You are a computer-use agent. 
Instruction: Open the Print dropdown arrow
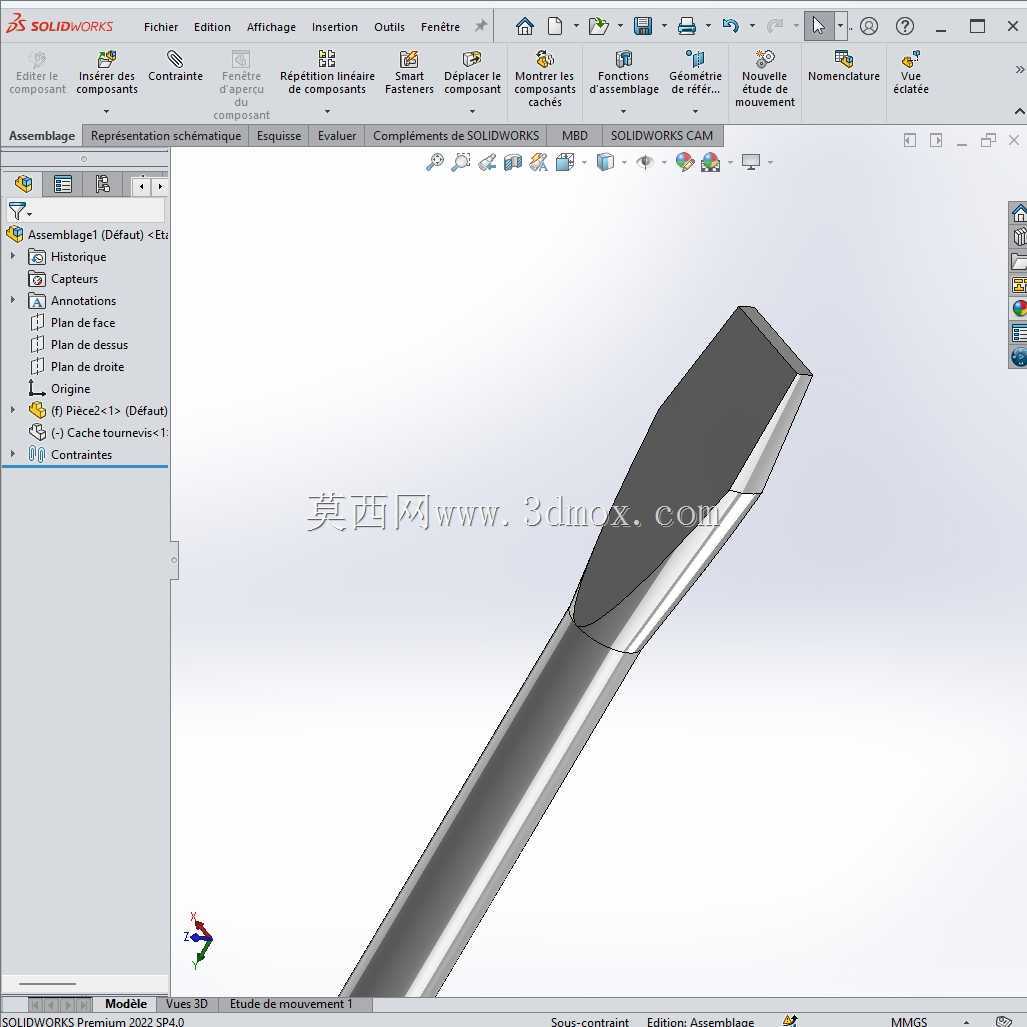click(707, 26)
